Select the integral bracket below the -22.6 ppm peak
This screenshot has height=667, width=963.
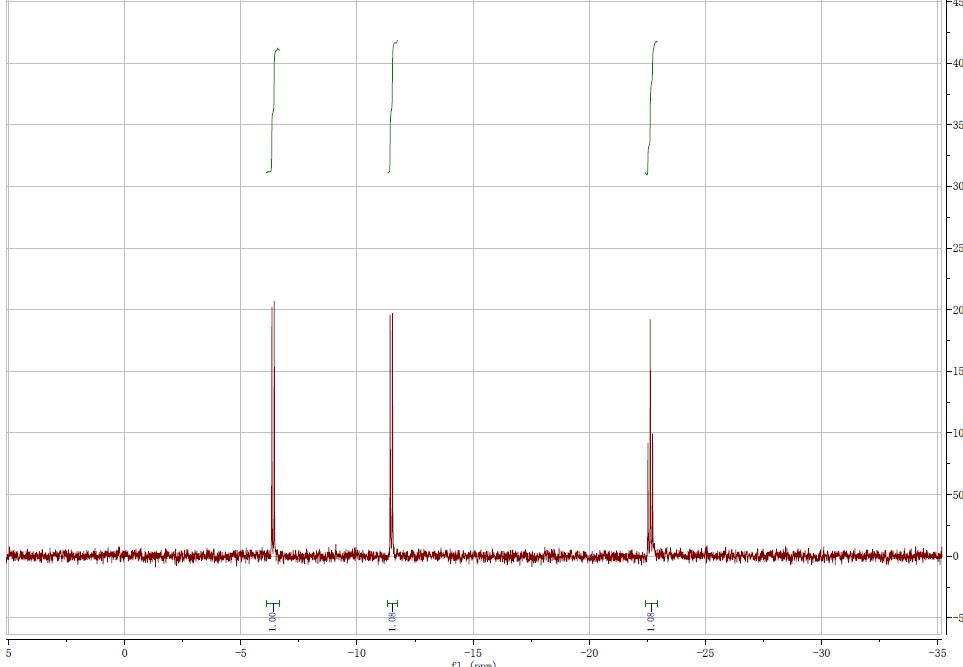652,603
